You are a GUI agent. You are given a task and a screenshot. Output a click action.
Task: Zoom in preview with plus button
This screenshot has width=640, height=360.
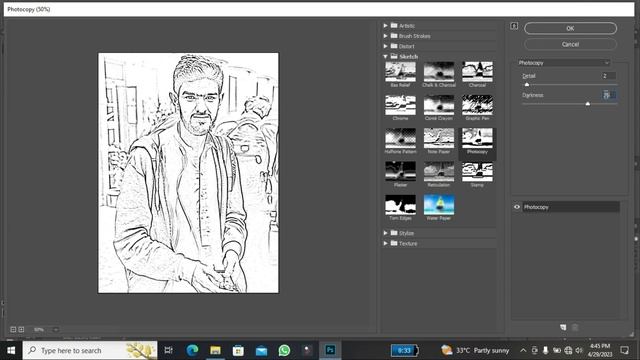point(21,329)
